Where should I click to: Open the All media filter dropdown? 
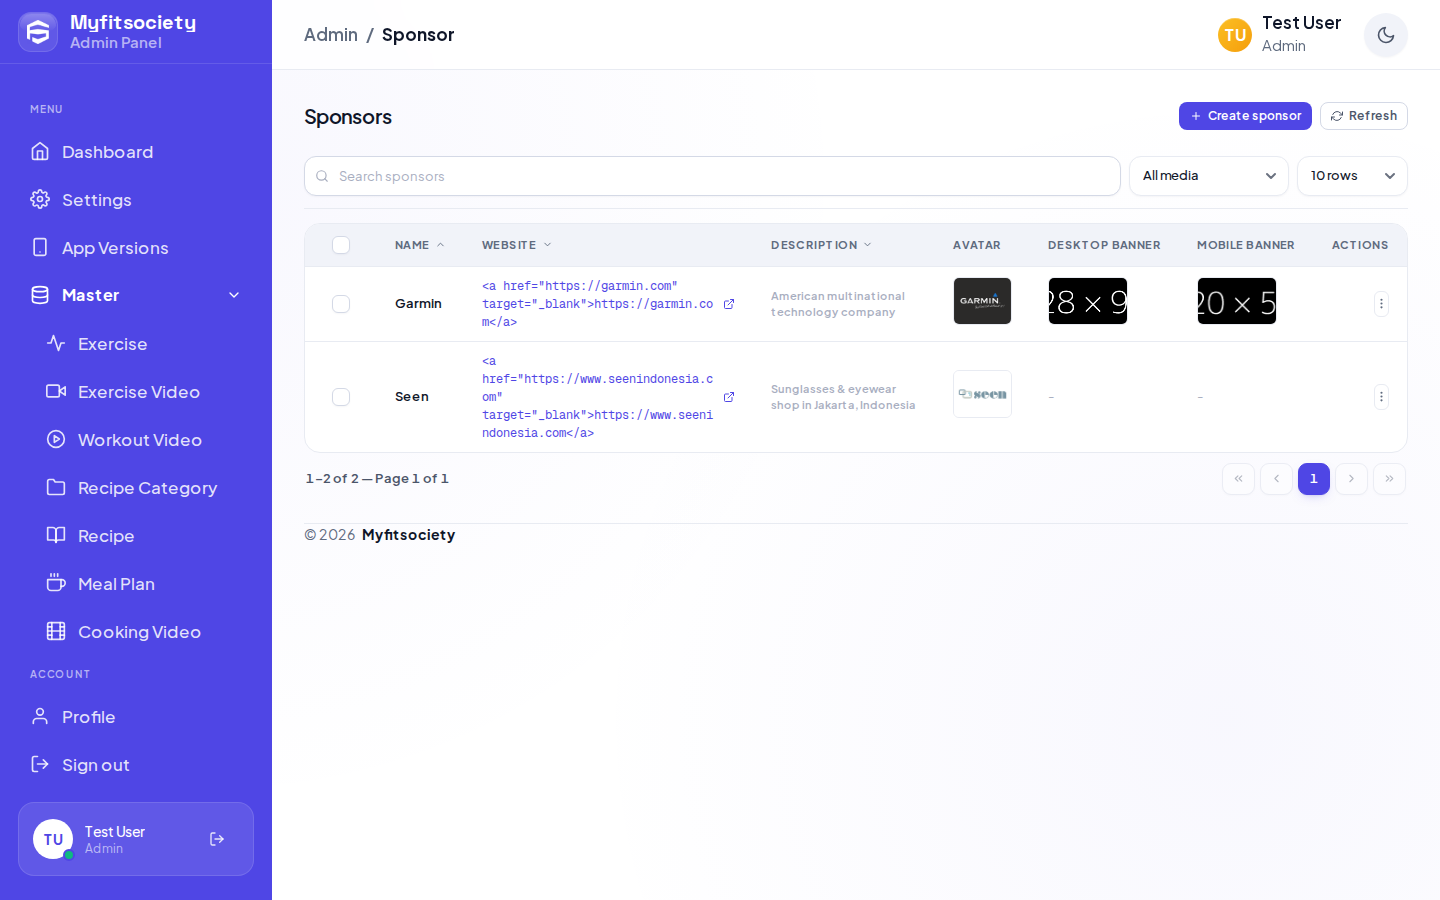tap(1209, 176)
